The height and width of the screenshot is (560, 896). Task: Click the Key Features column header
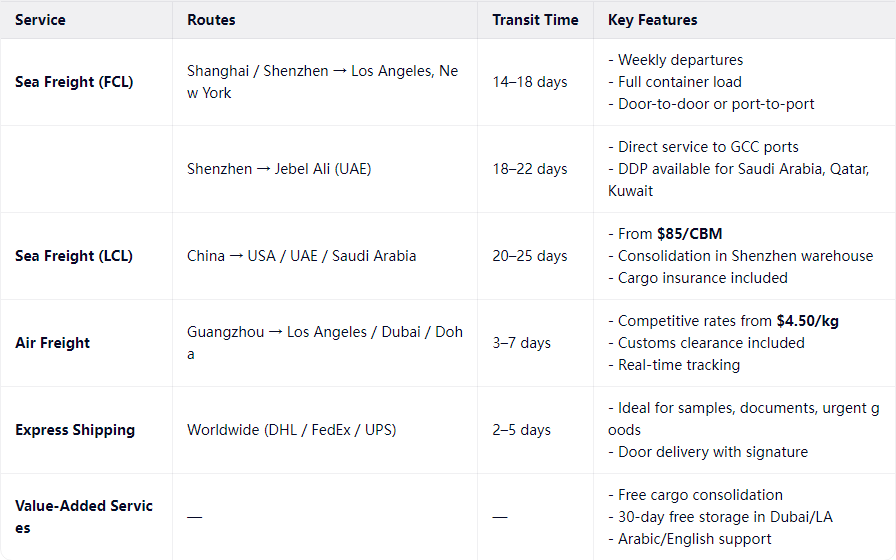(x=652, y=20)
